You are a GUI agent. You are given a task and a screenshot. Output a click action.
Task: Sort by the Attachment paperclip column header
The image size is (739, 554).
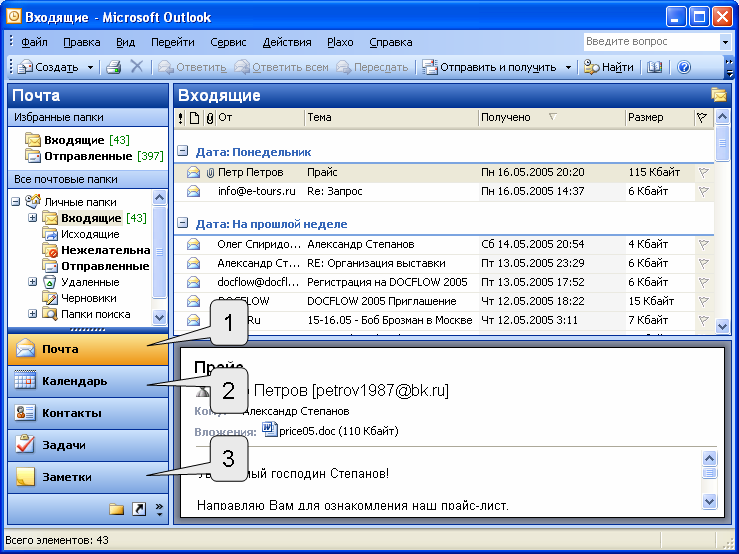pyautogui.click(x=210, y=118)
